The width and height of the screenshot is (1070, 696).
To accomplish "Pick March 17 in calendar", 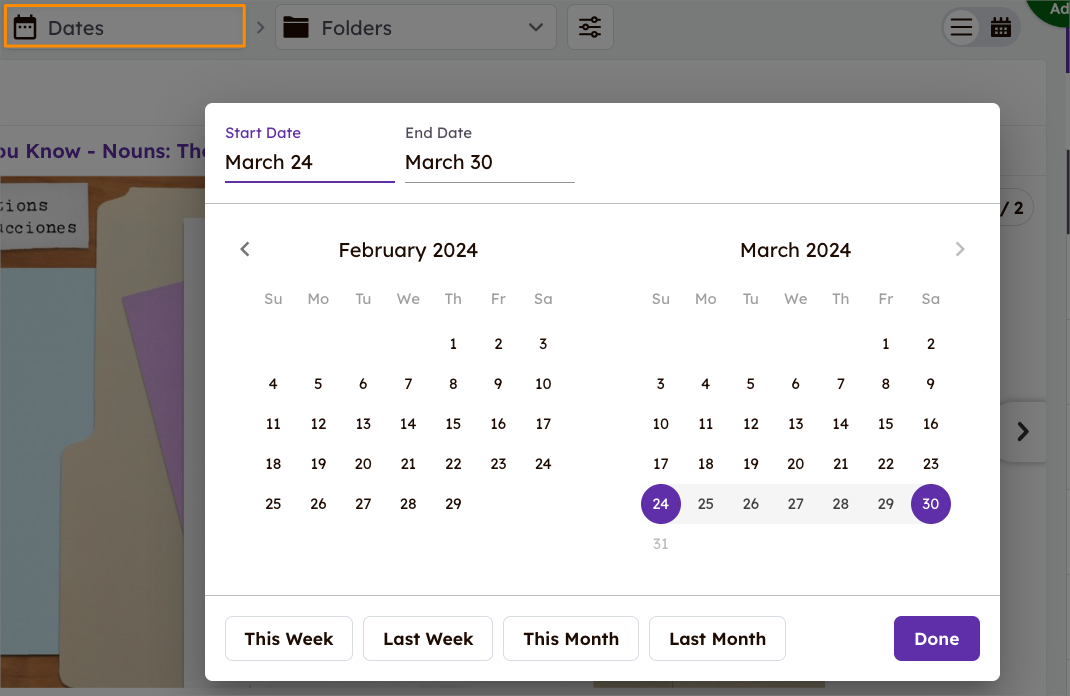I will [661, 464].
